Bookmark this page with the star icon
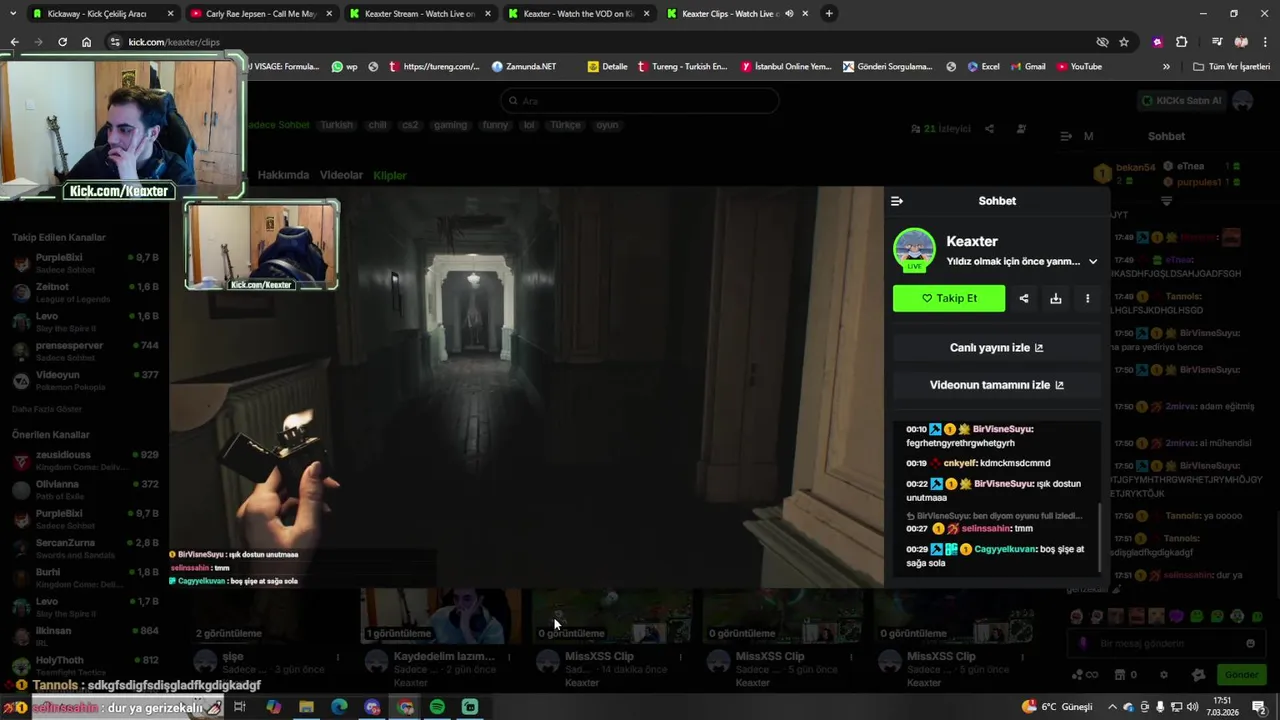The image size is (1280, 720). pos(1124,42)
